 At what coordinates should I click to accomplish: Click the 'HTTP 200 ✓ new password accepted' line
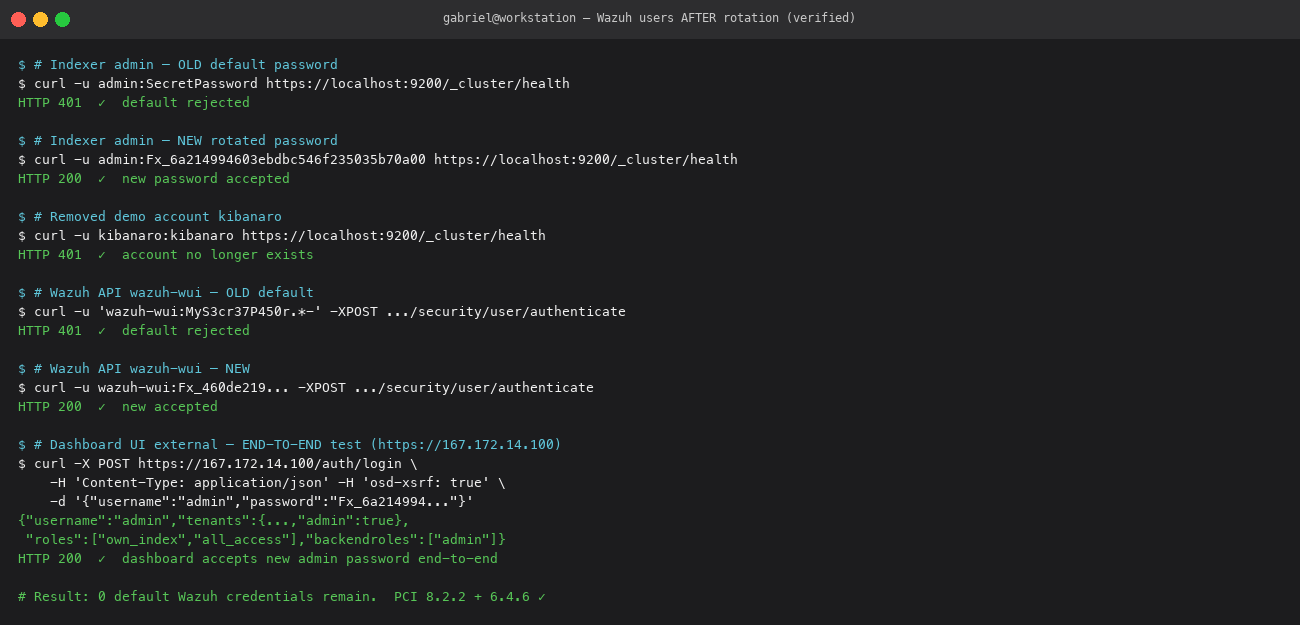[154, 179]
